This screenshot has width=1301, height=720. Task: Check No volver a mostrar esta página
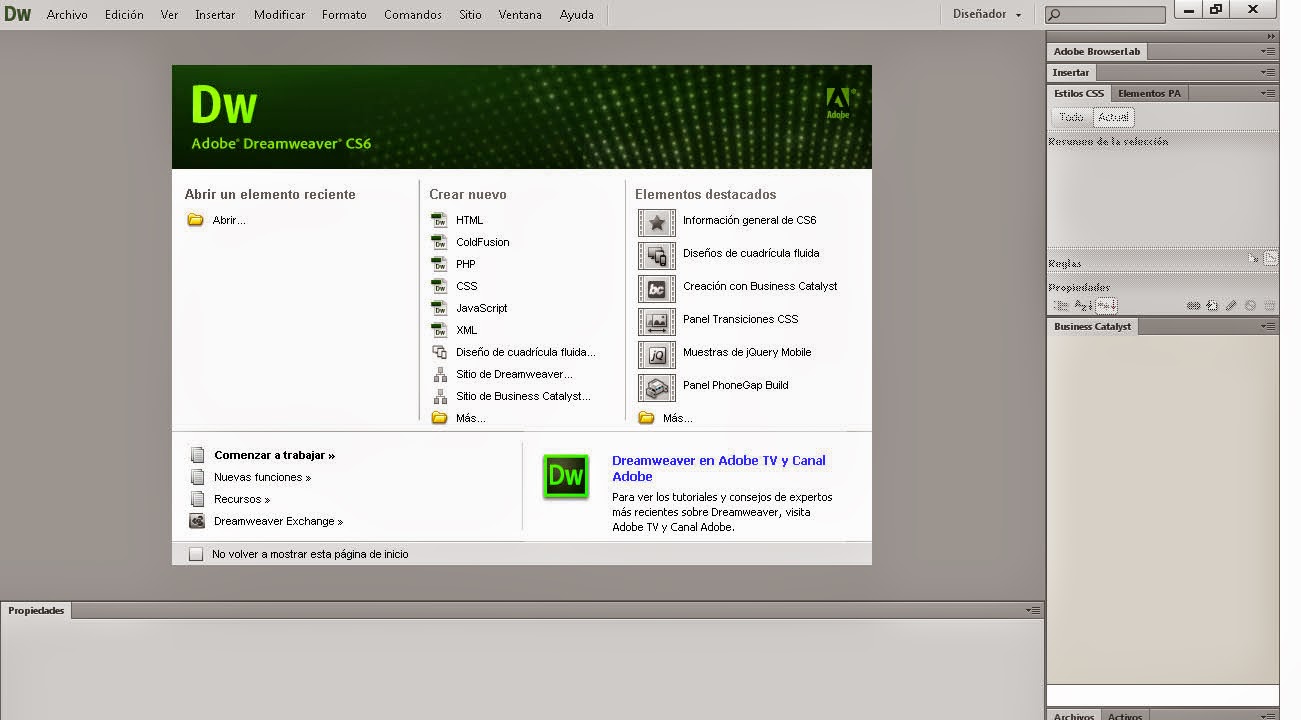196,553
